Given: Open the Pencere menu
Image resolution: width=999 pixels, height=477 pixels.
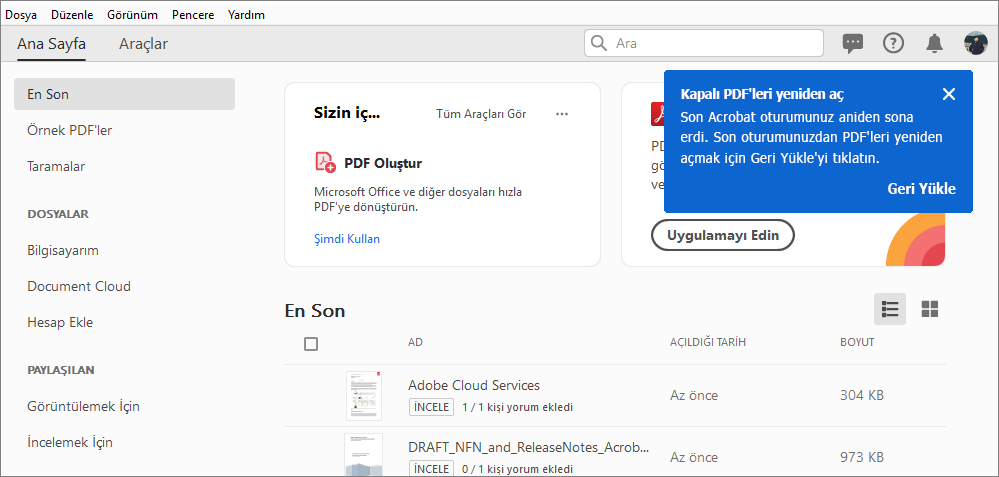Looking at the screenshot, I should coord(193,15).
